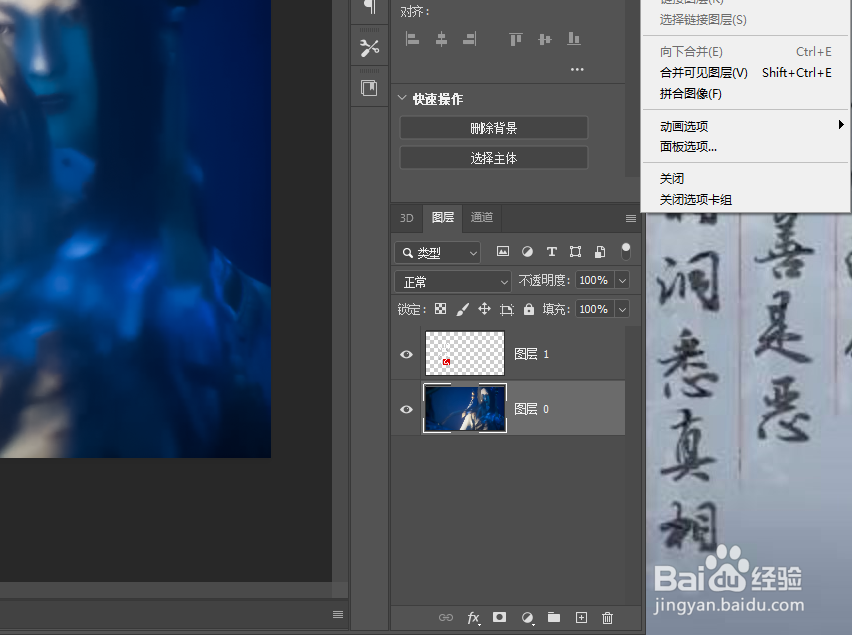Hide 图层 1 with its eye icon
Image resolution: width=852 pixels, height=635 pixels.
(406, 354)
